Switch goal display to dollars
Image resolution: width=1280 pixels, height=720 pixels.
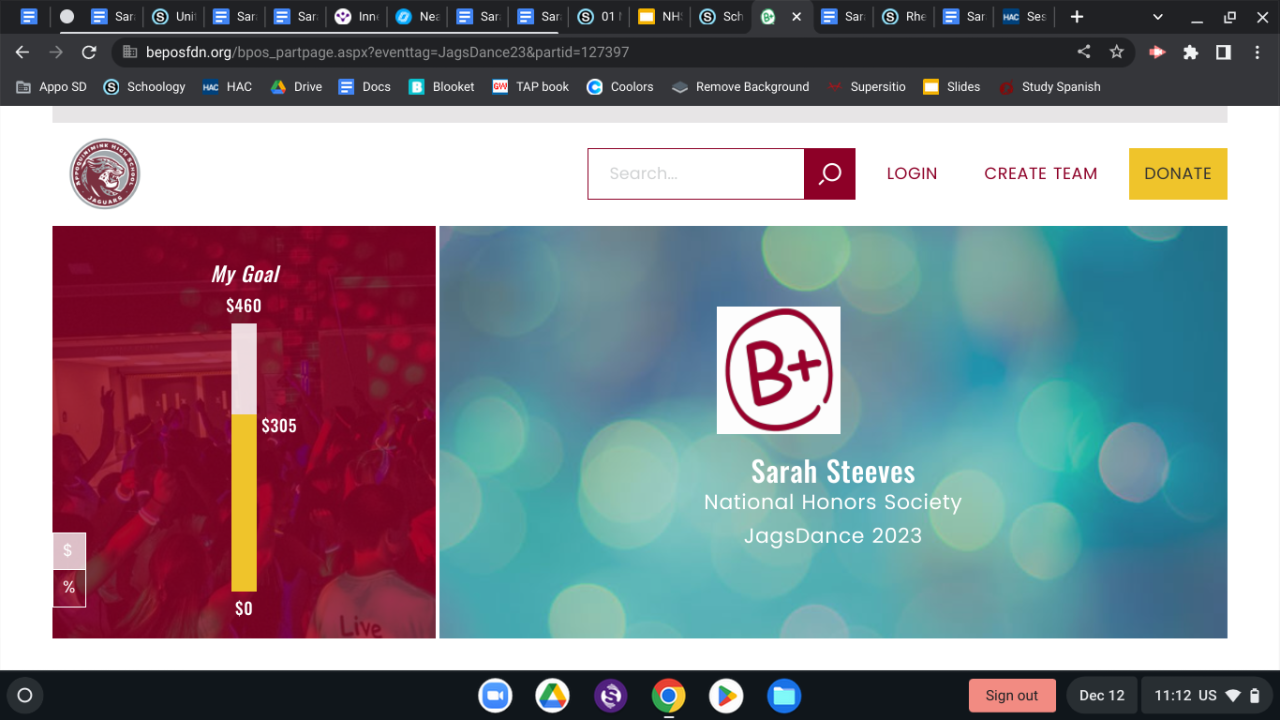[69, 551]
